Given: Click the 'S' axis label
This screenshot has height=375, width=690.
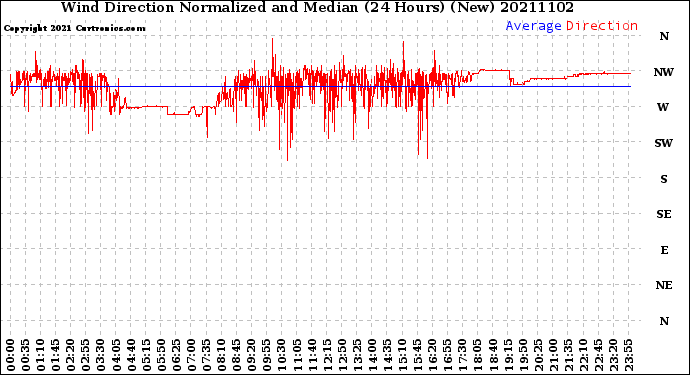Looking at the screenshot, I should pyautogui.click(x=664, y=179).
